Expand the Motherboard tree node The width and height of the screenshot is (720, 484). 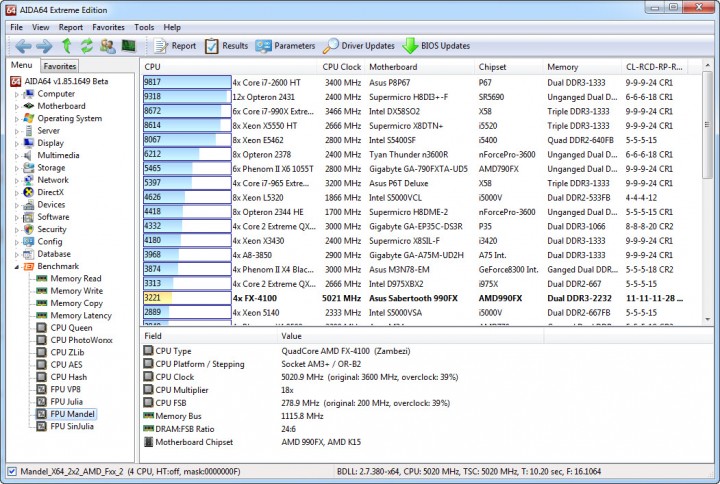pyautogui.click(x=17, y=107)
